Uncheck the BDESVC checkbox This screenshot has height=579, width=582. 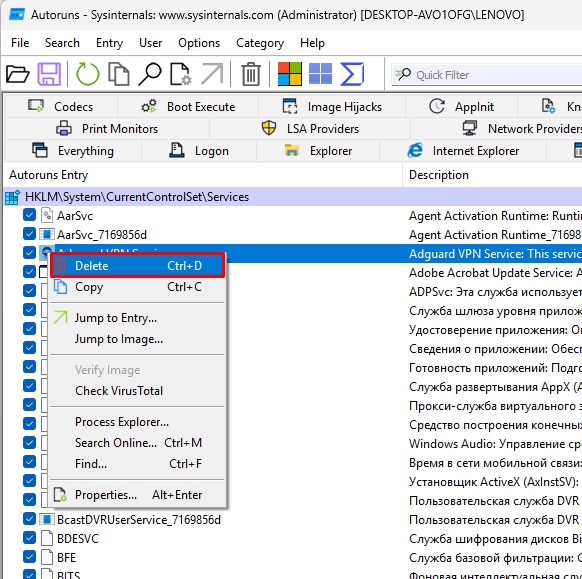click(29, 537)
